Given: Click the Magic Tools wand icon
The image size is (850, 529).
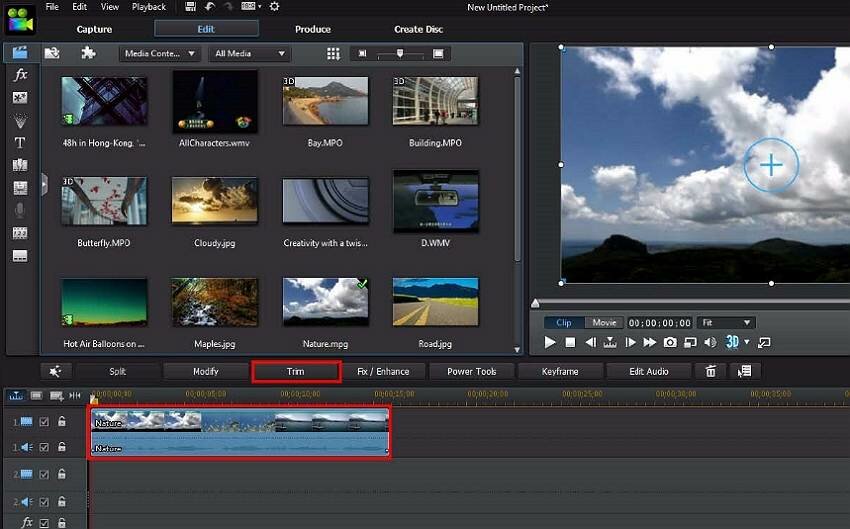Looking at the screenshot, I should click(x=55, y=371).
